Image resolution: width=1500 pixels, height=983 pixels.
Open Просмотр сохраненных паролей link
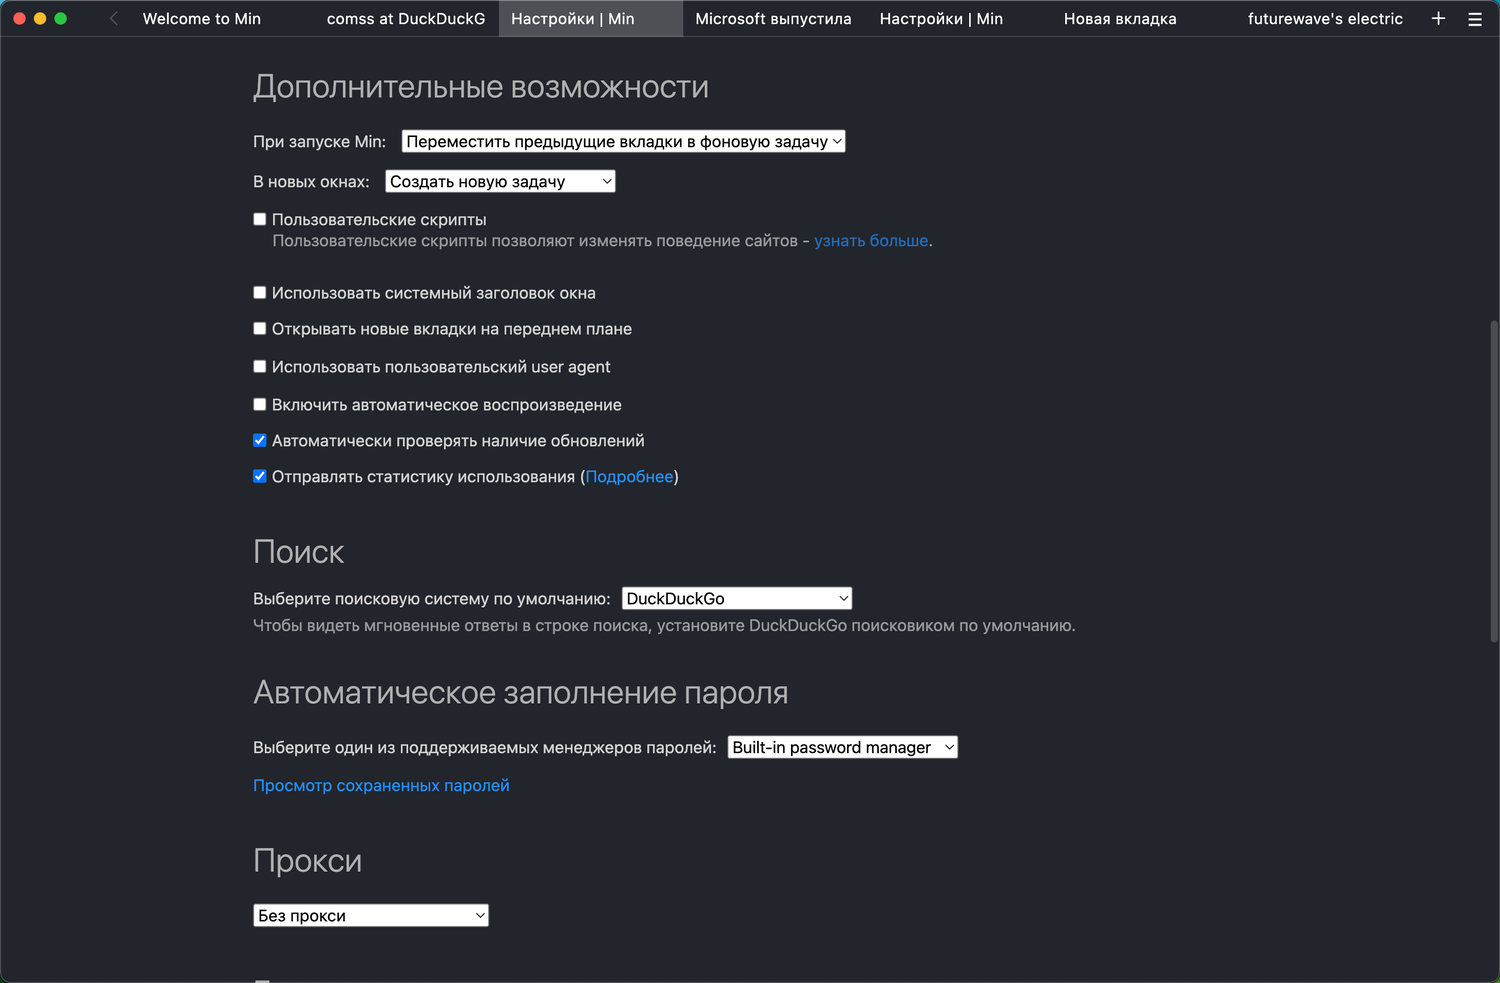point(381,786)
